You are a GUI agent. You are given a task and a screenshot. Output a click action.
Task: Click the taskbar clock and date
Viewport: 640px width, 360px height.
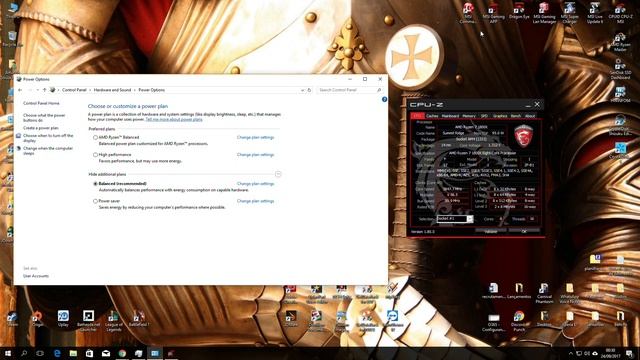[610, 353]
